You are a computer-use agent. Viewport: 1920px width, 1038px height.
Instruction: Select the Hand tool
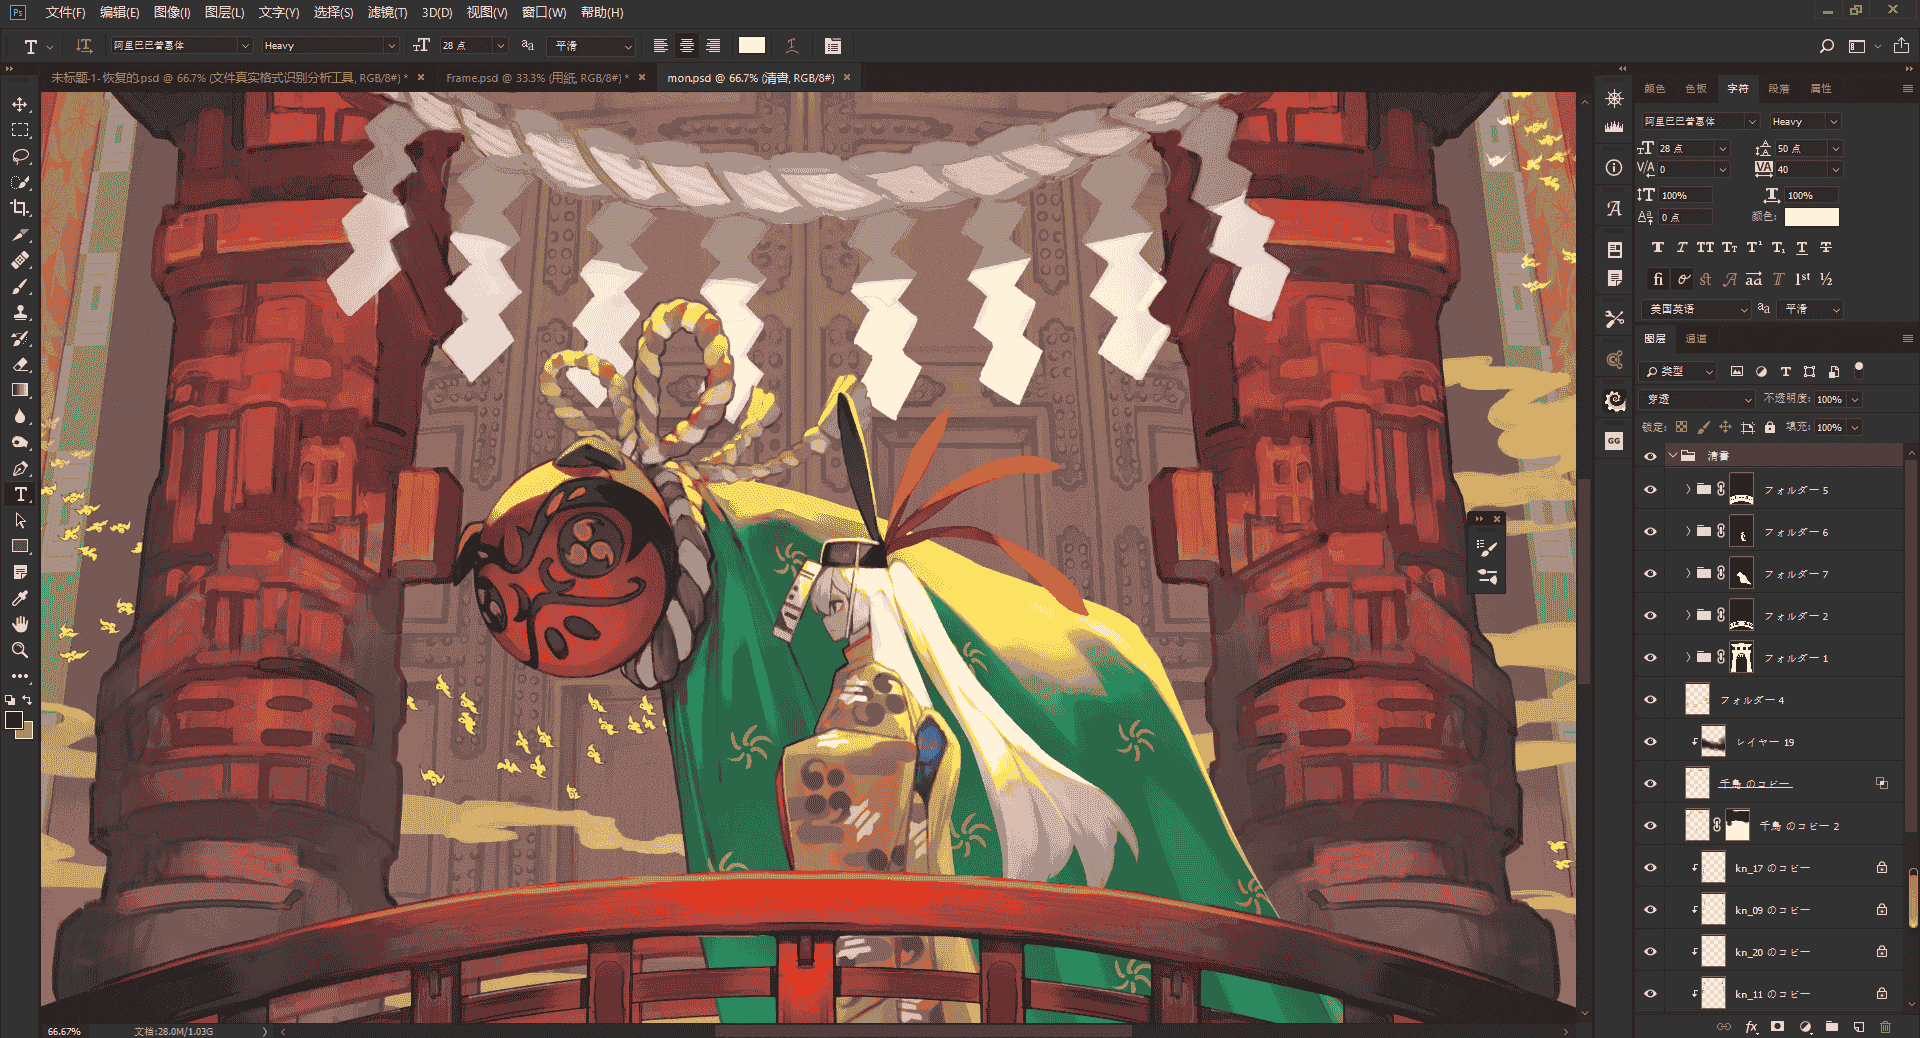[x=20, y=624]
